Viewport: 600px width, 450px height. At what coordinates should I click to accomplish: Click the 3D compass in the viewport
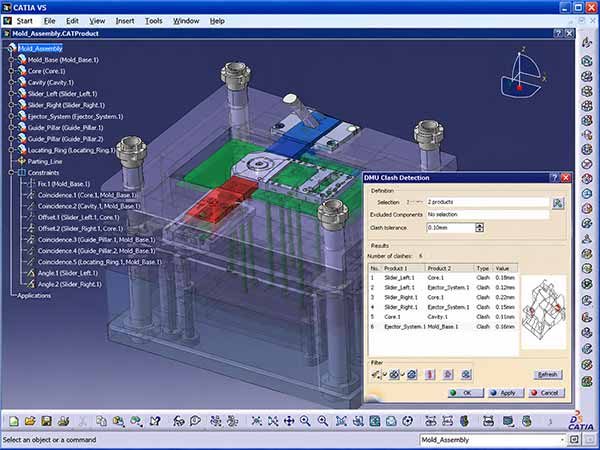(523, 75)
